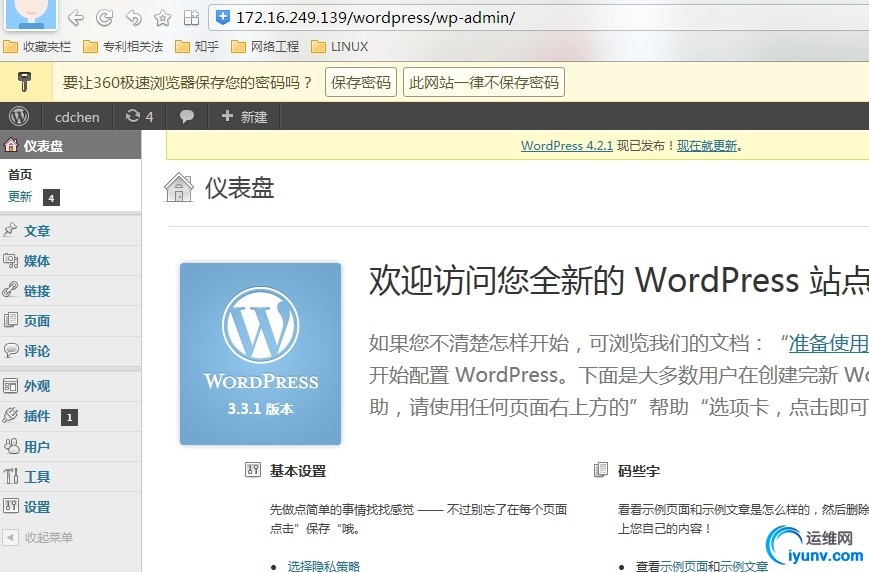869x572 pixels.
Task: Click the updates count badge 4 in sidebar
Action: [x=52, y=198]
